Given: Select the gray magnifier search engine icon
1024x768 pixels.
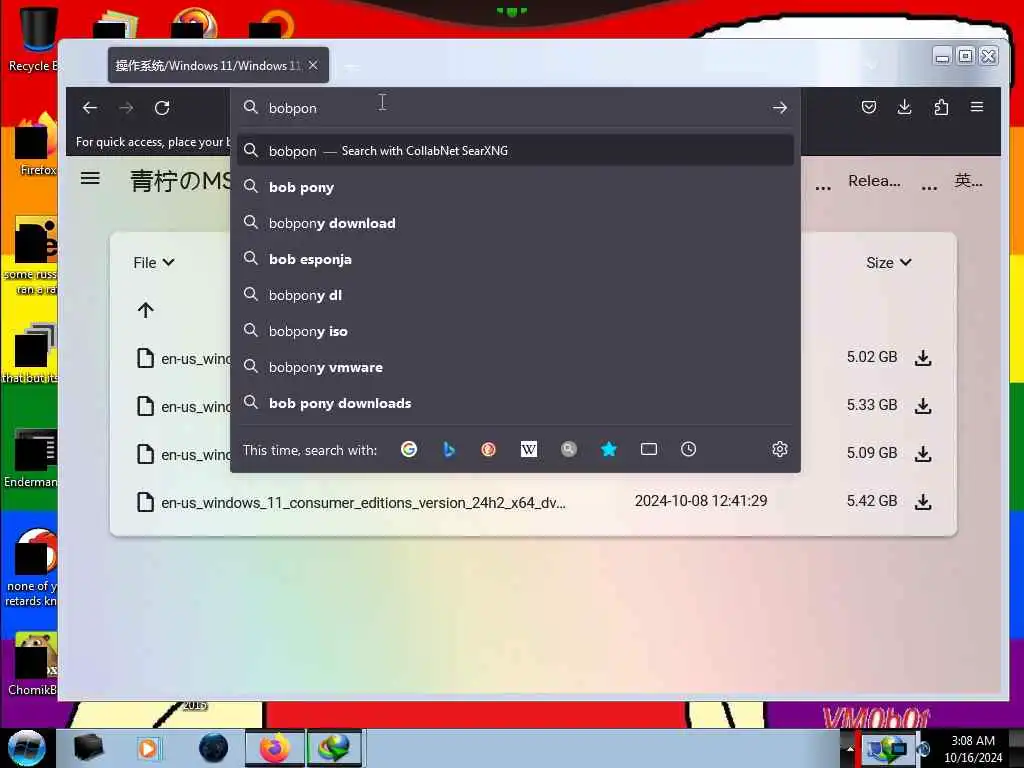Looking at the screenshot, I should click(569, 449).
